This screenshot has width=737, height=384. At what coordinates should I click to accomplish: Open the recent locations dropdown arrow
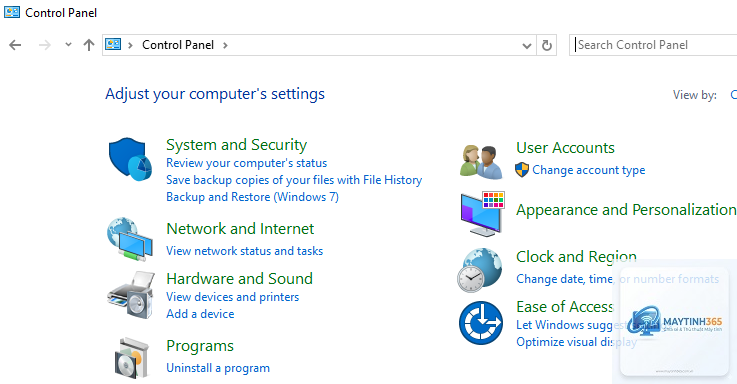pyautogui.click(x=68, y=45)
